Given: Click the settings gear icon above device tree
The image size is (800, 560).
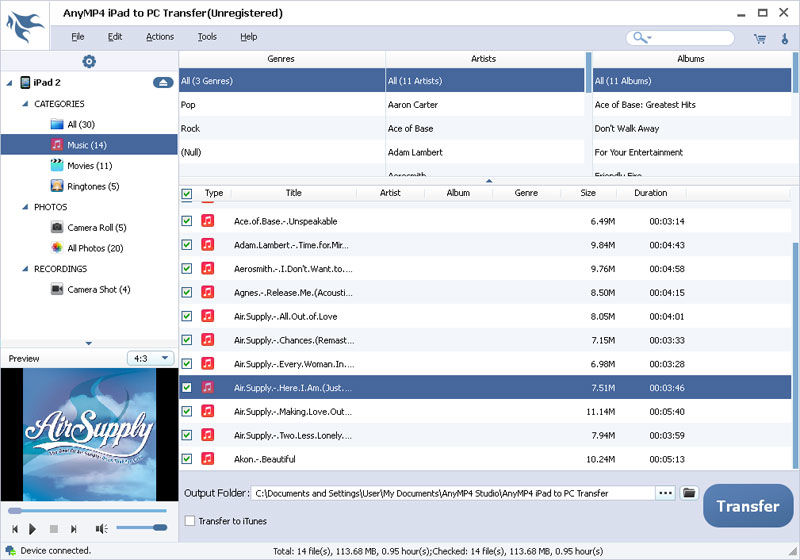Looking at the screenshot, I should [x=89, y=61].
